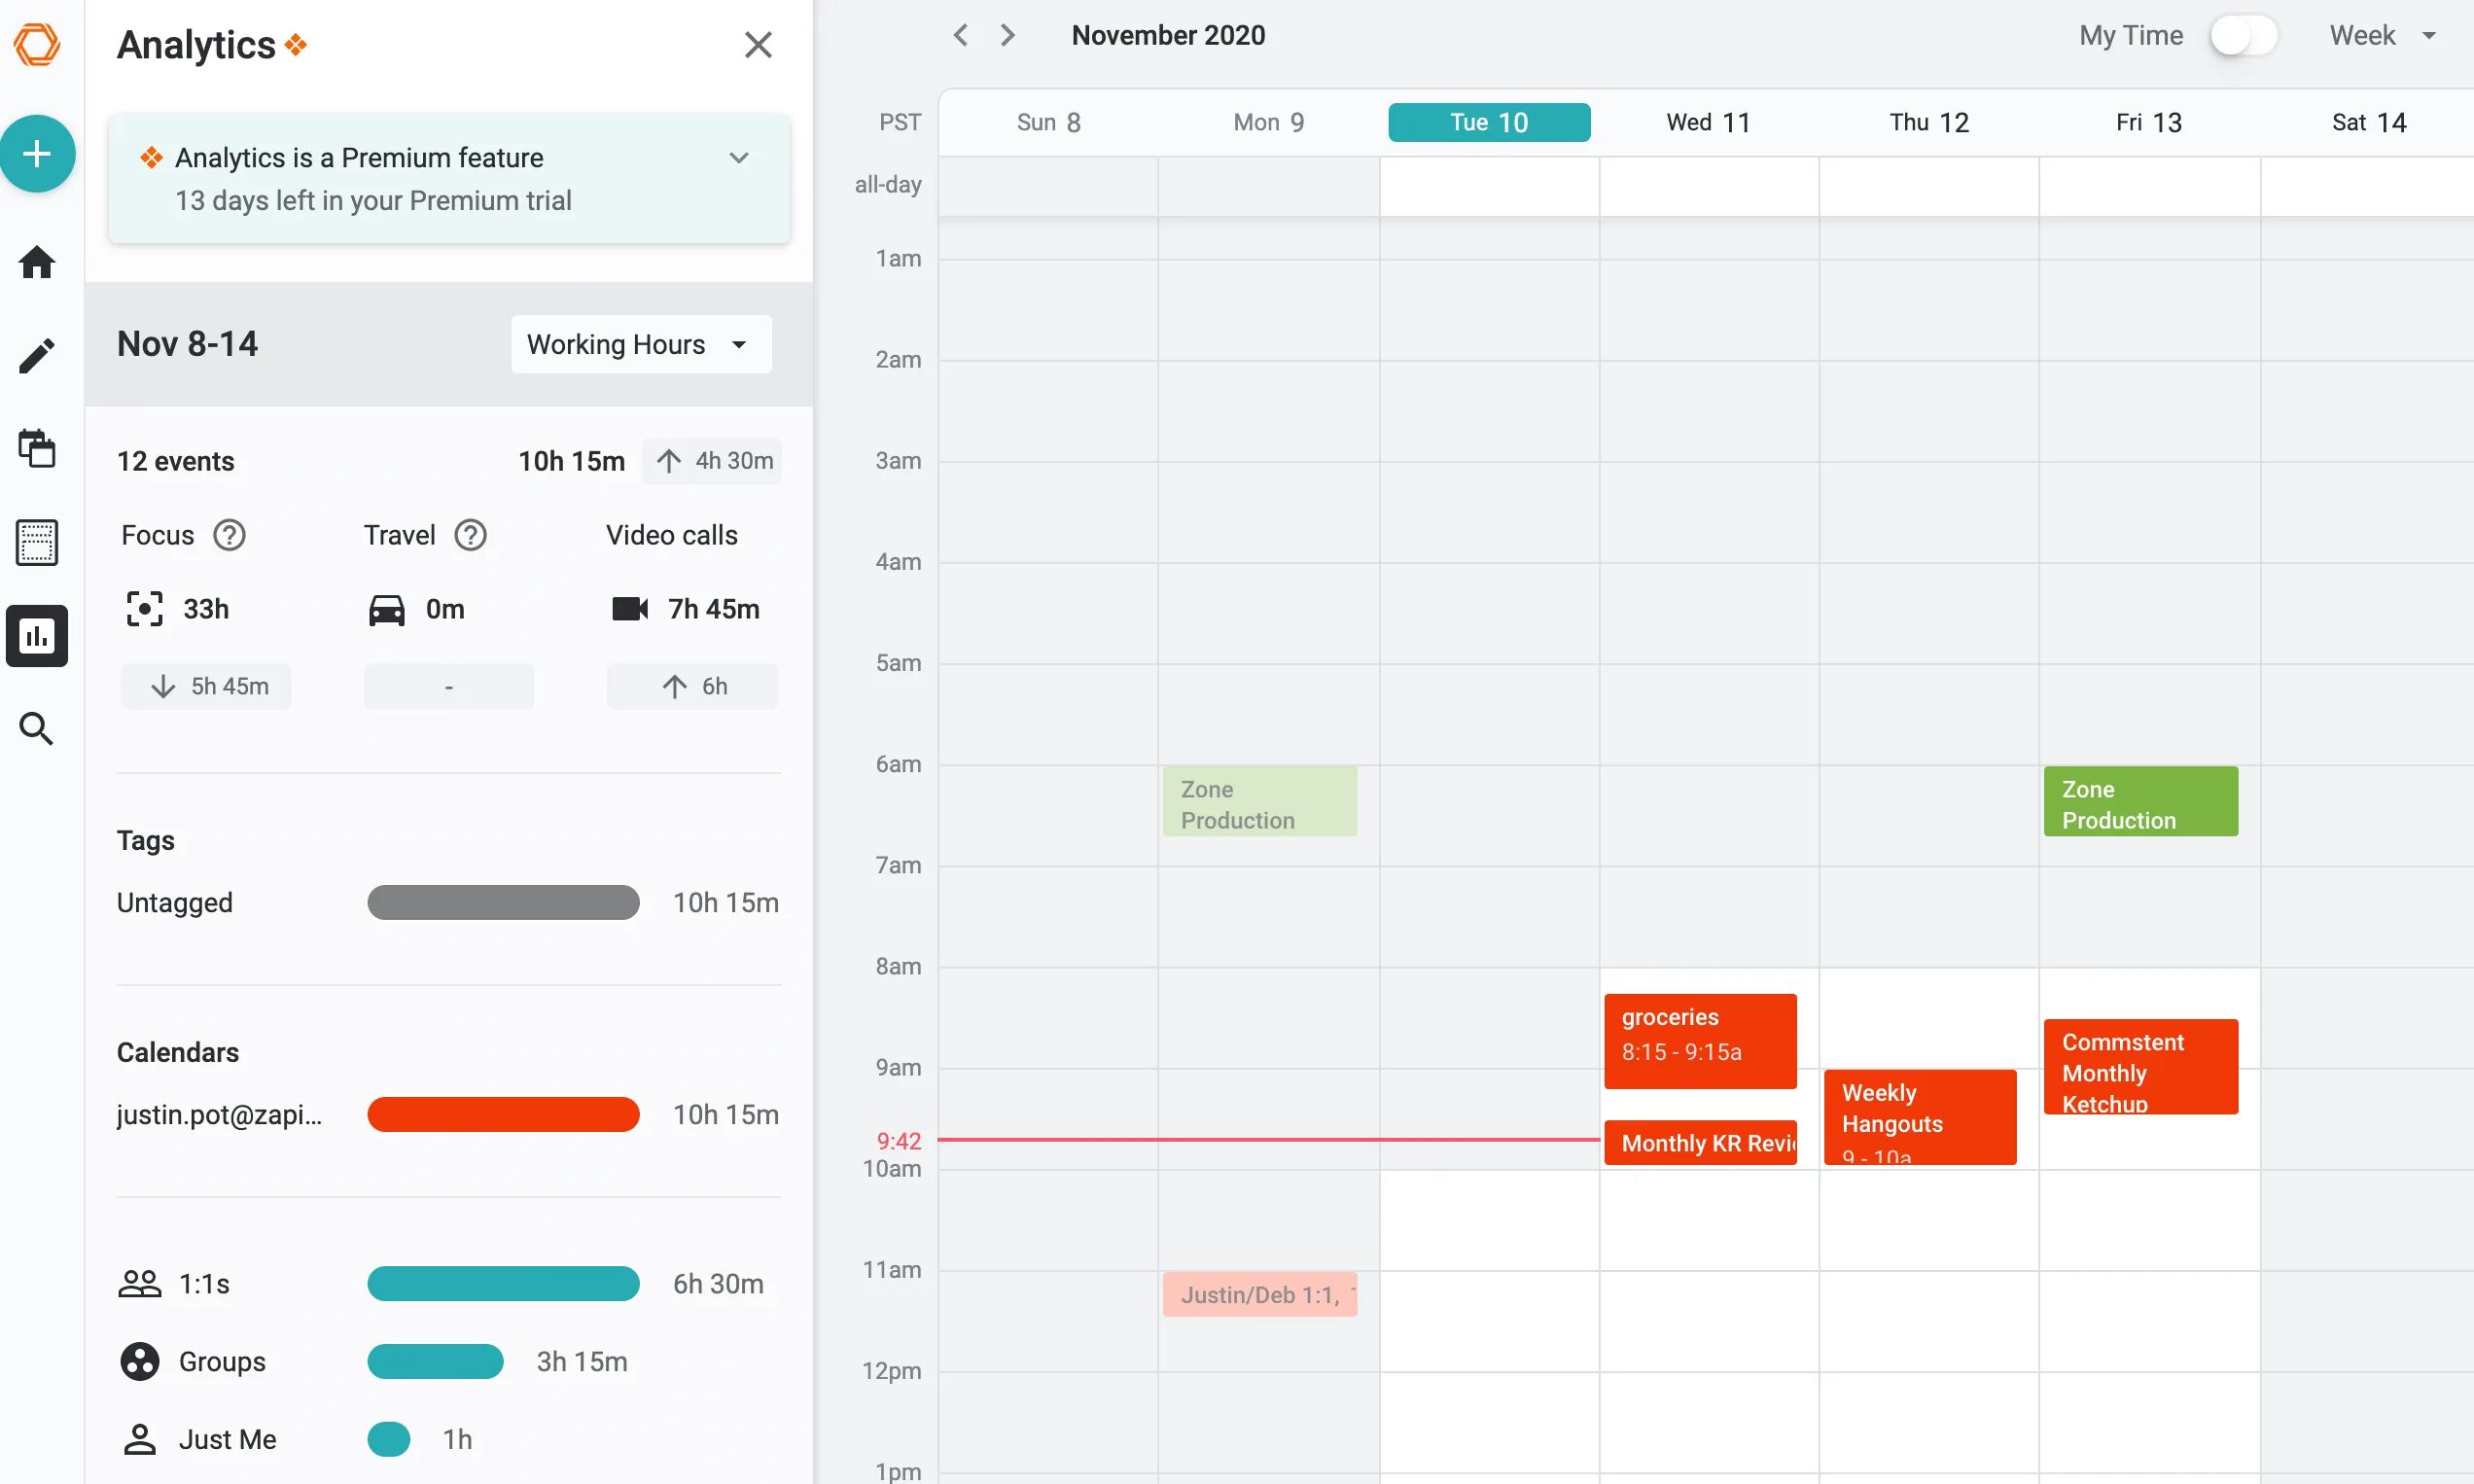Go to previous week arrow
The image size is (2474, 1484).
[960, 36]
